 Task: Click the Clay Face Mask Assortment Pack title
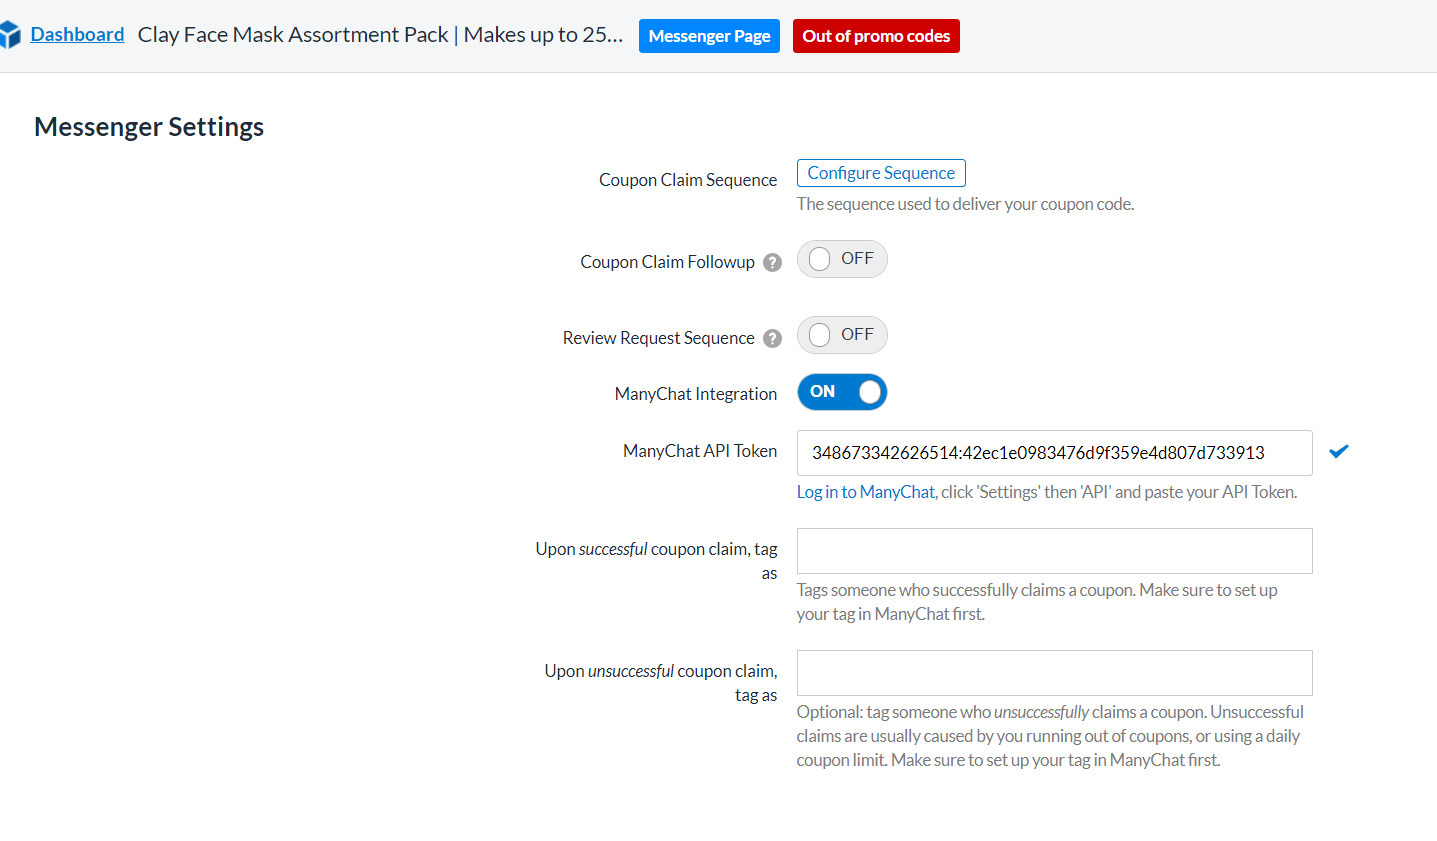click(x=380, y=35)
